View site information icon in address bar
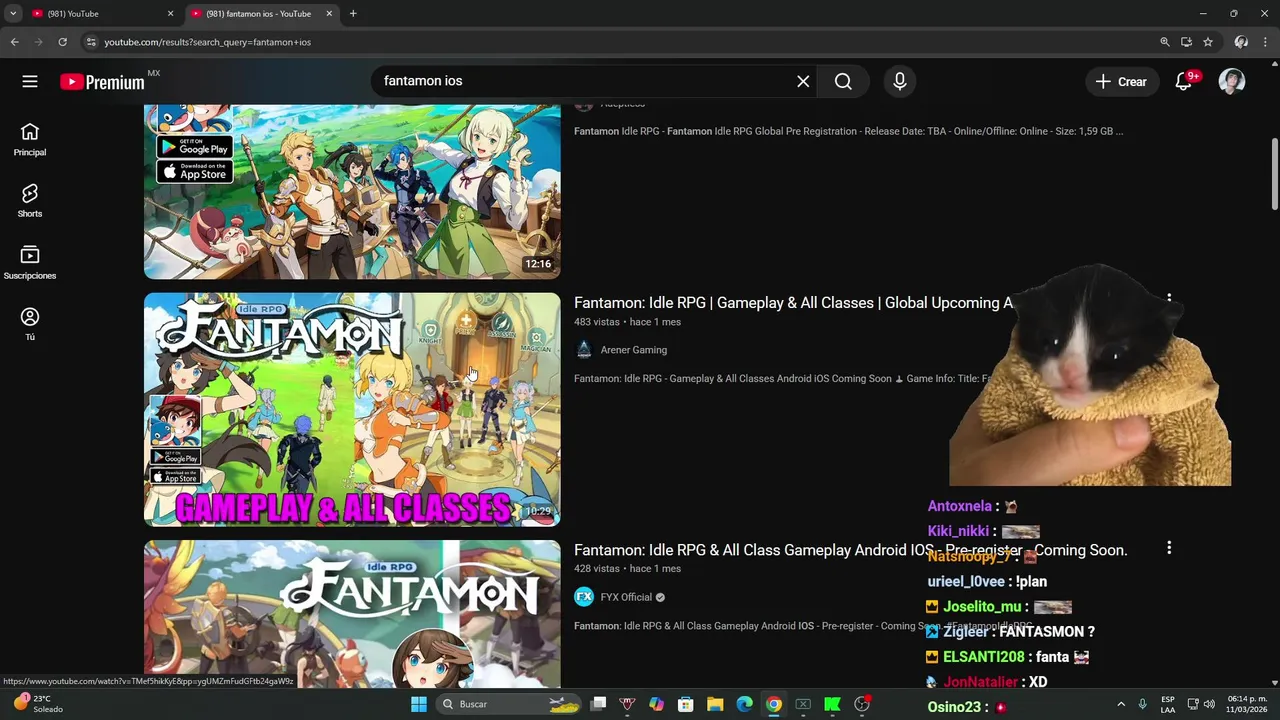 coord(91,42)
